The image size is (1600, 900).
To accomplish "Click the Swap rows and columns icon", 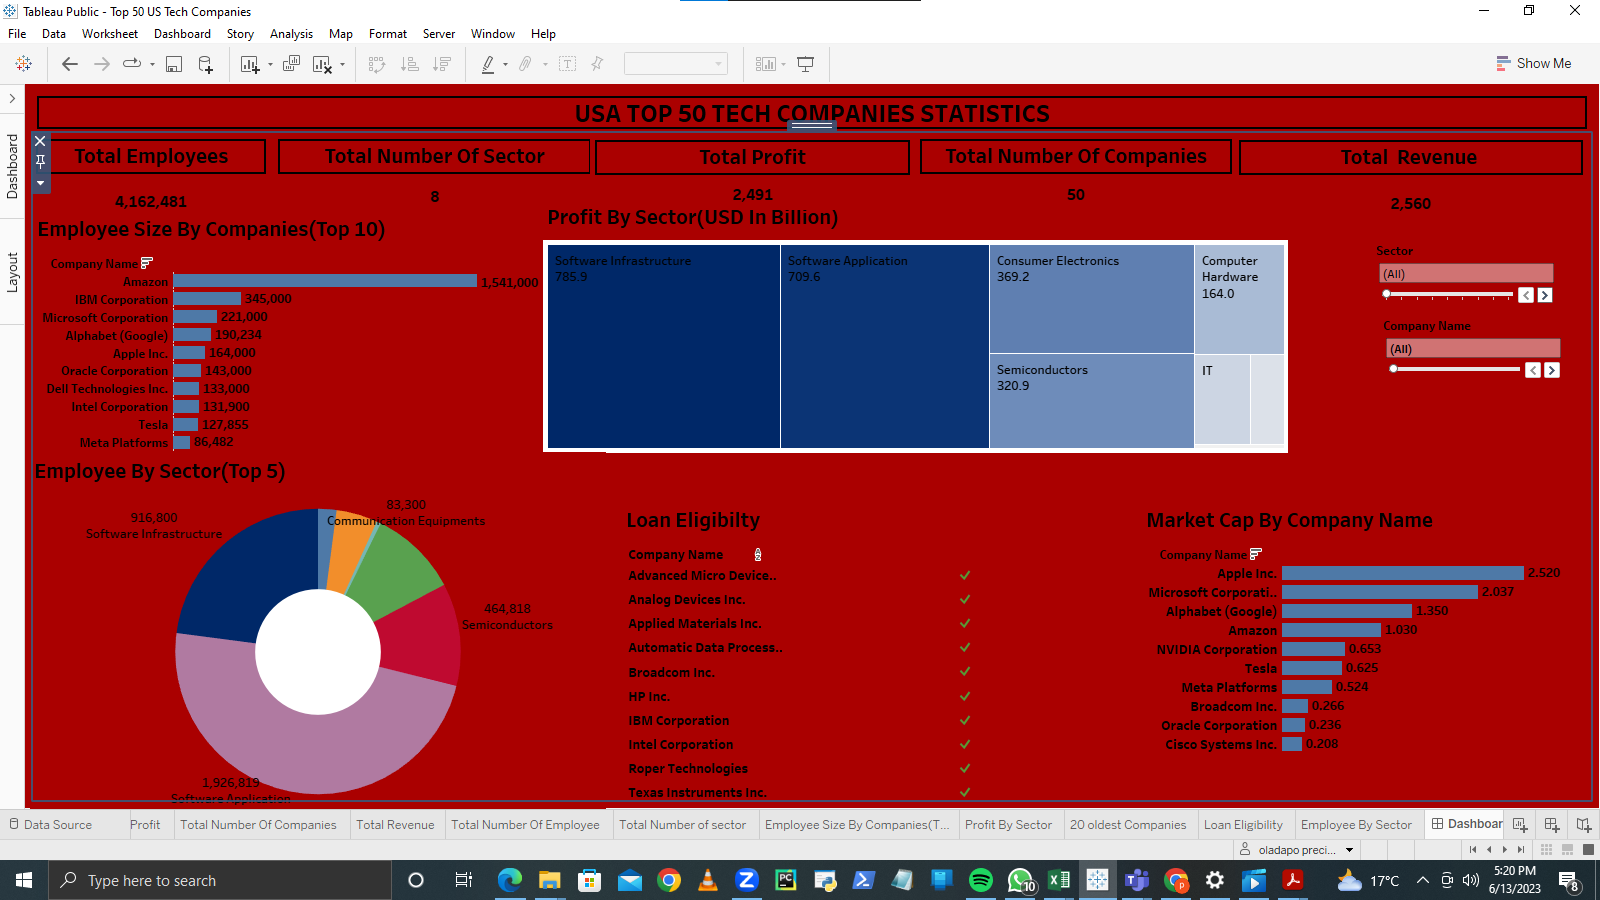I will [377, 64].
